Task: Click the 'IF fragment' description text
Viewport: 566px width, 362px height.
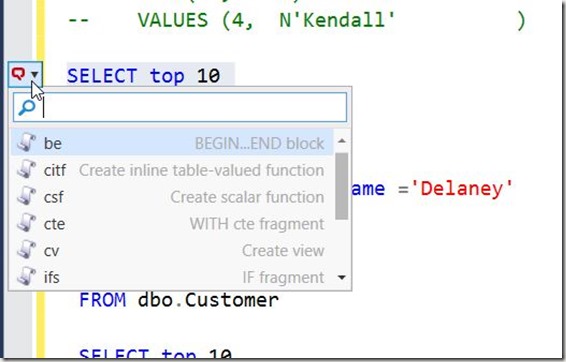Action: coord(283,277)
